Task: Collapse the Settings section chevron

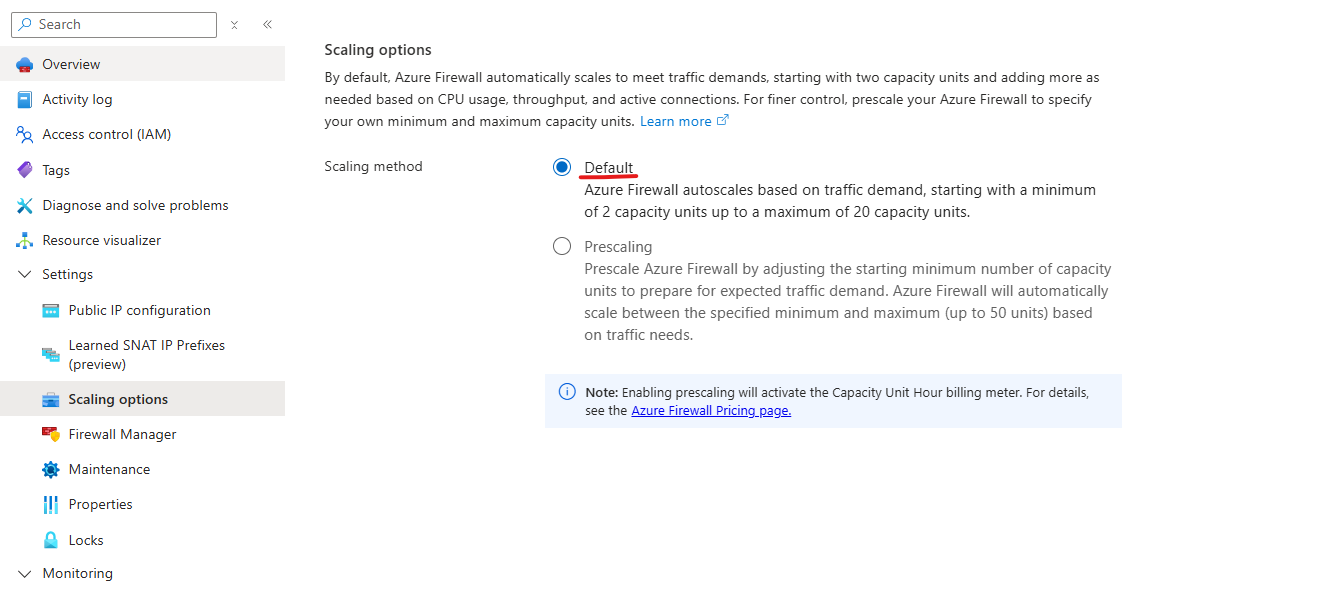Action: 25,275
